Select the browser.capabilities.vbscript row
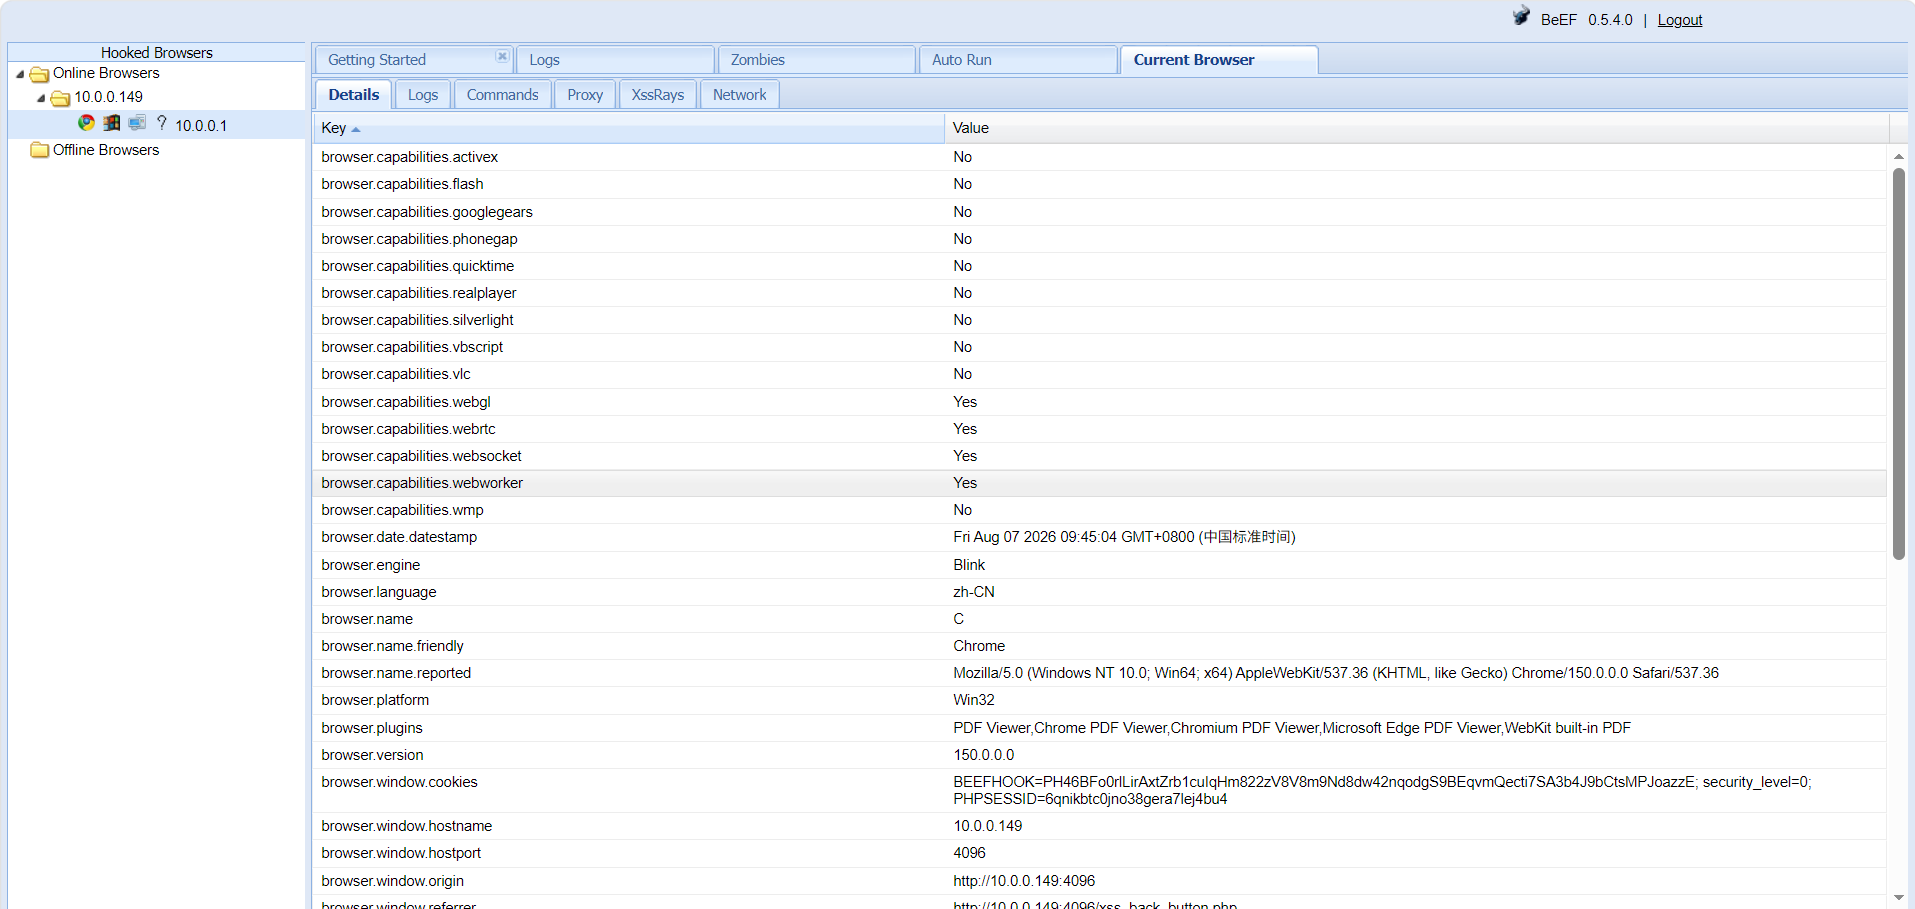This screenshot has height=909, width=1915. tap(1100, 347)
